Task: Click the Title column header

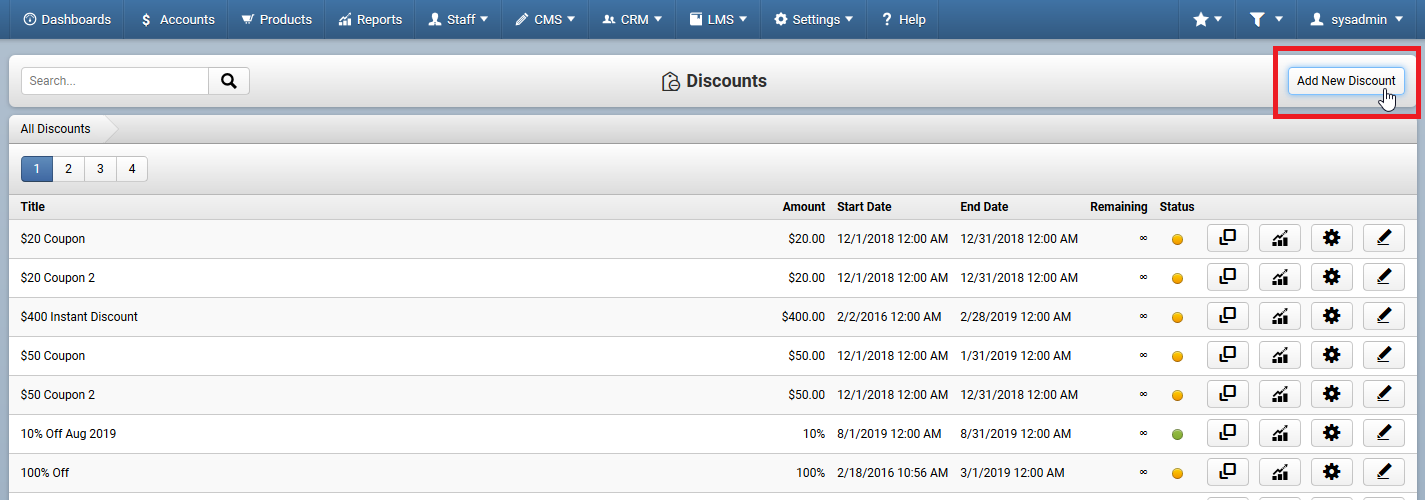Action: point(33,207)
